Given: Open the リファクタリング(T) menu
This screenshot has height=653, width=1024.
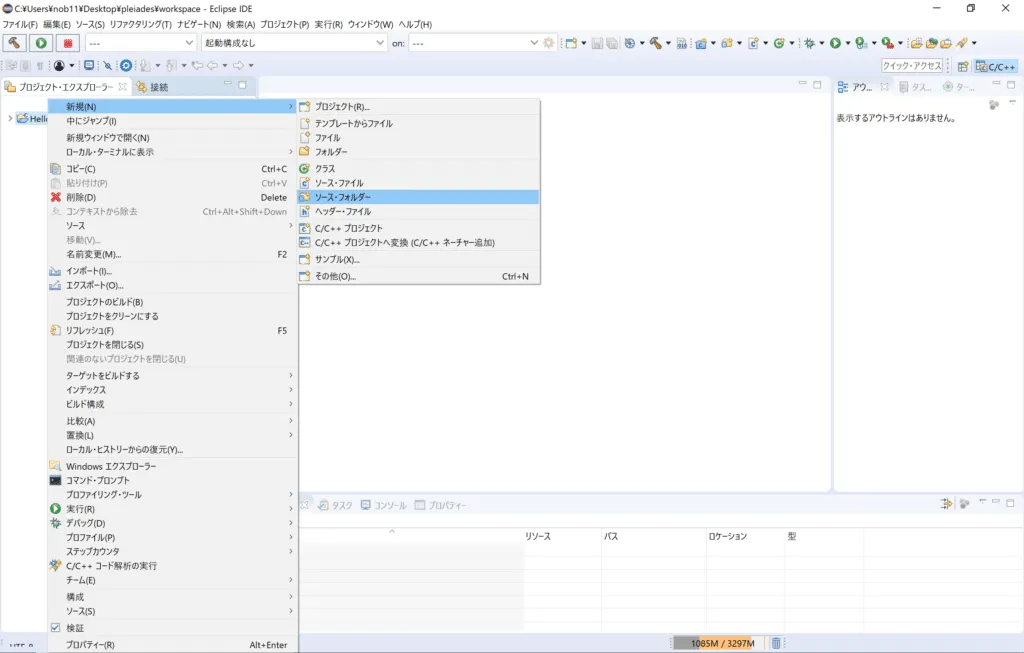Looking at the screenshot, I should click(x=140, y=24).
